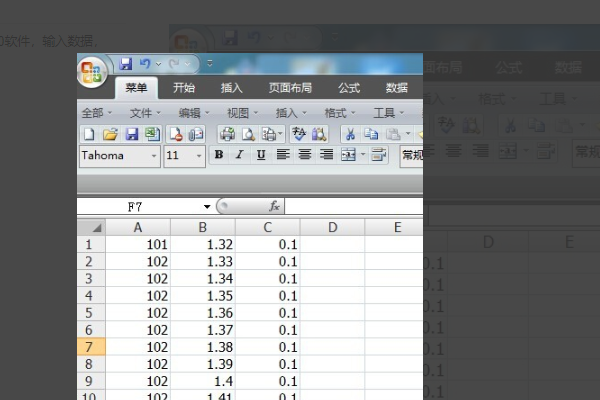
Task: Open the Tahoma font name dropdown
Action: [x=154, y=156]
